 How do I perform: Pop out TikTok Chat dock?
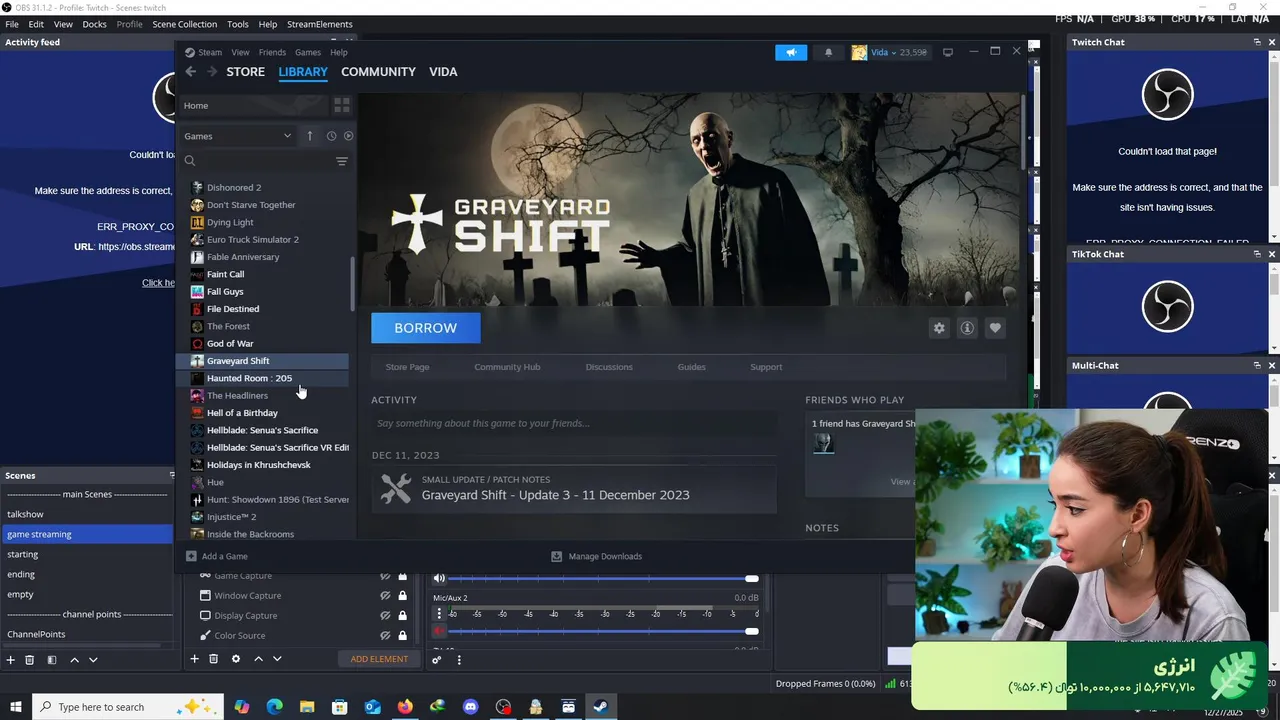[x=1257, y=254]
